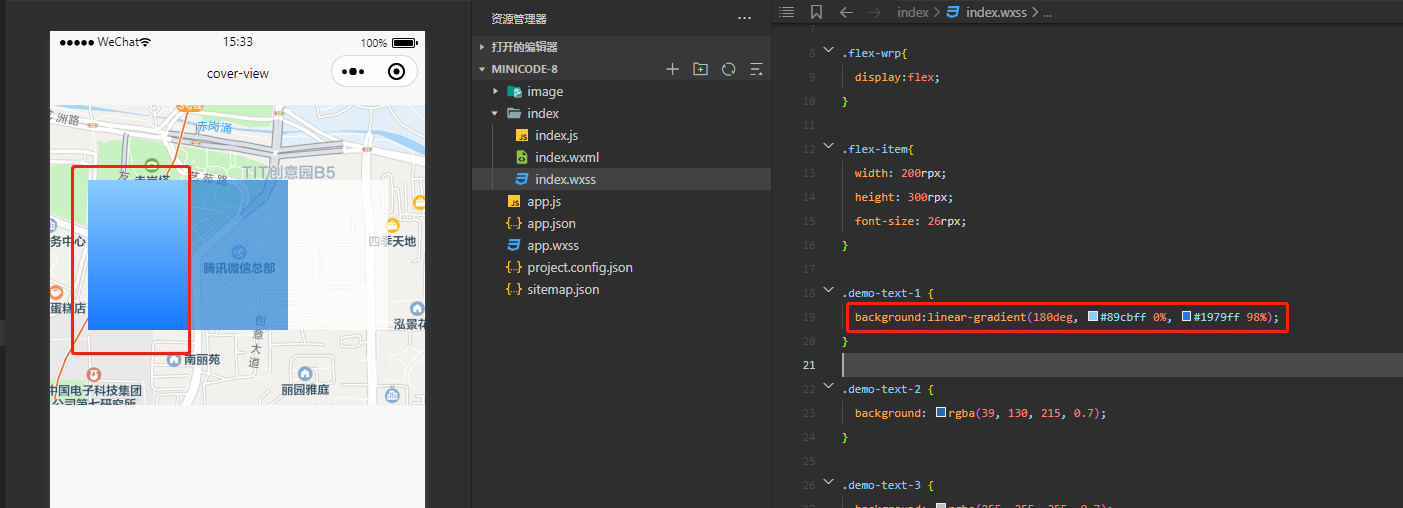Click the new file plus icon
This screenshot has width=1403, height=508.
672,69
